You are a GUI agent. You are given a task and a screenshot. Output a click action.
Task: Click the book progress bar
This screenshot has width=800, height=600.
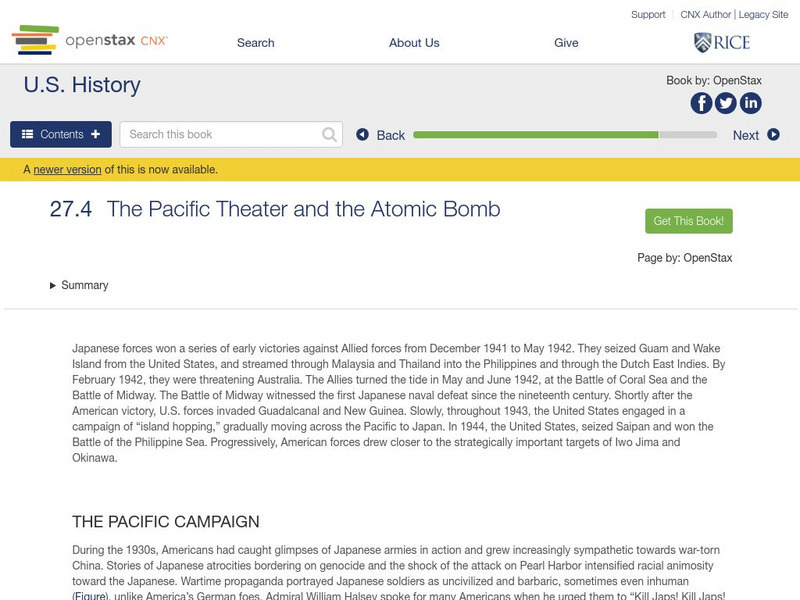tap(565, 135)
